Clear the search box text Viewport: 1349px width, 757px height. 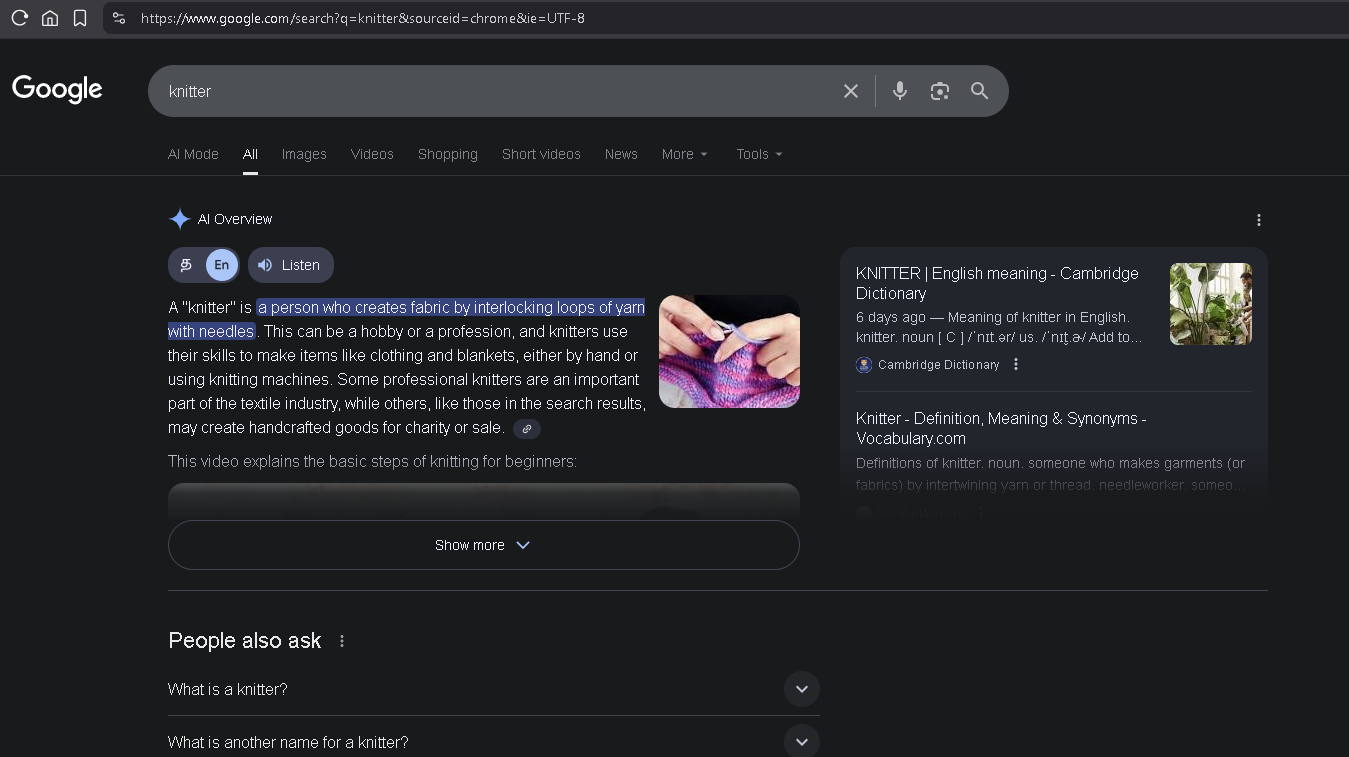[851, 91]
